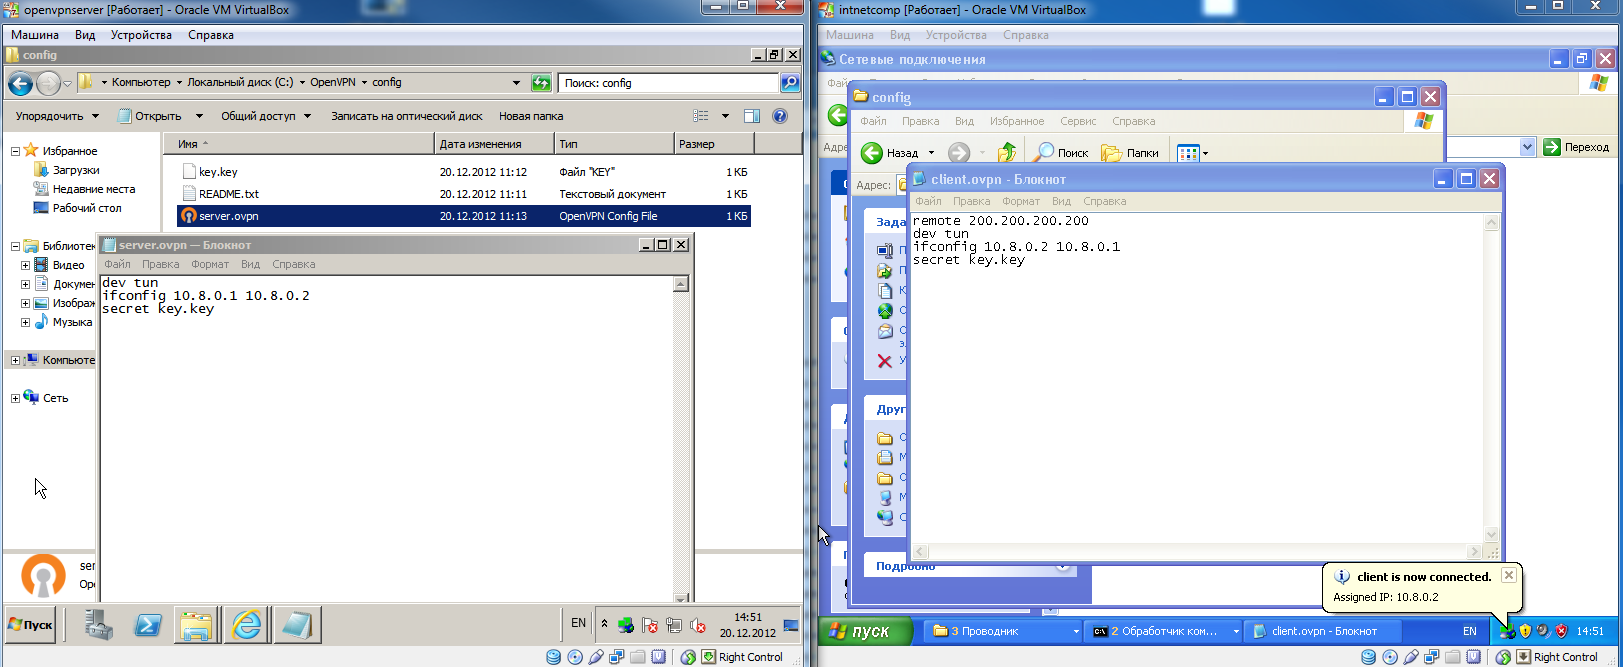The width and height of the screenshot is (1623, 667).
Task: Click the green пуск start button on XP
Action: [866, 631]
